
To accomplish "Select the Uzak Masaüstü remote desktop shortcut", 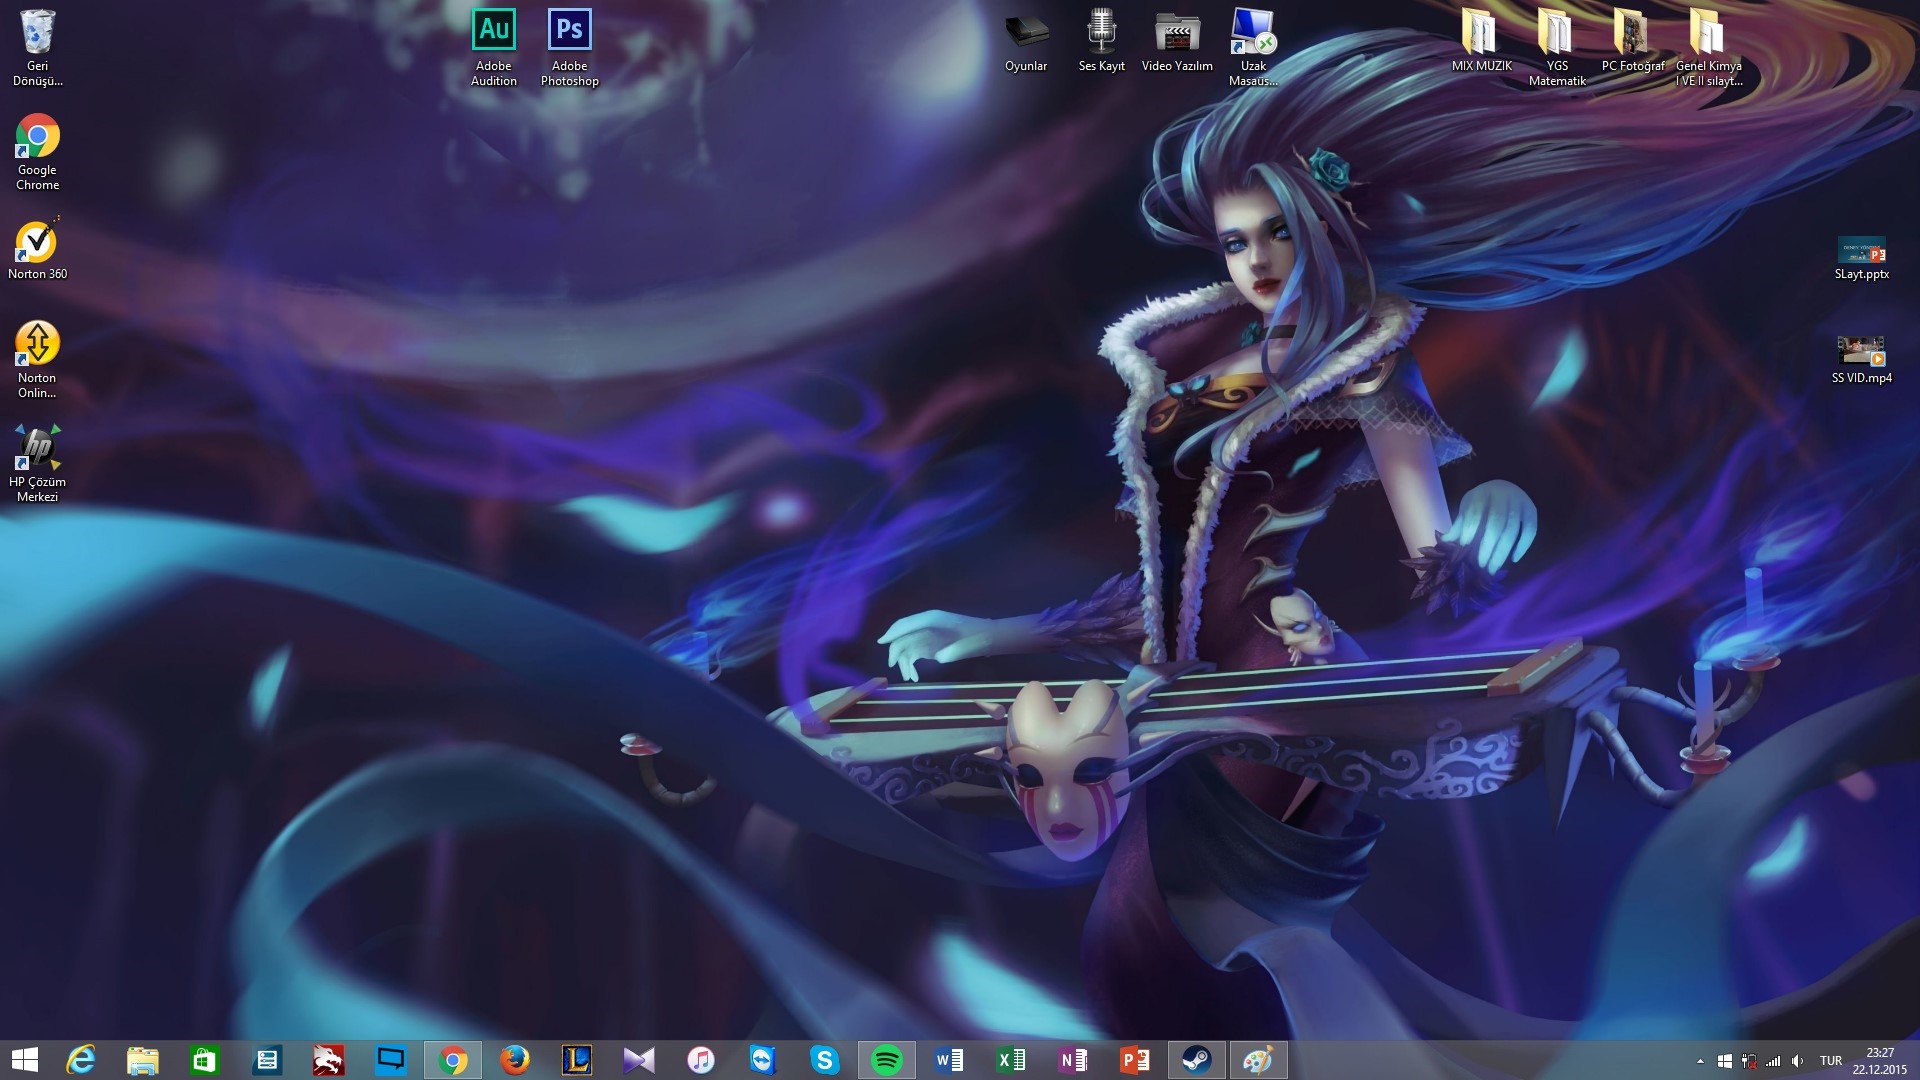I will pos(1253,47).
